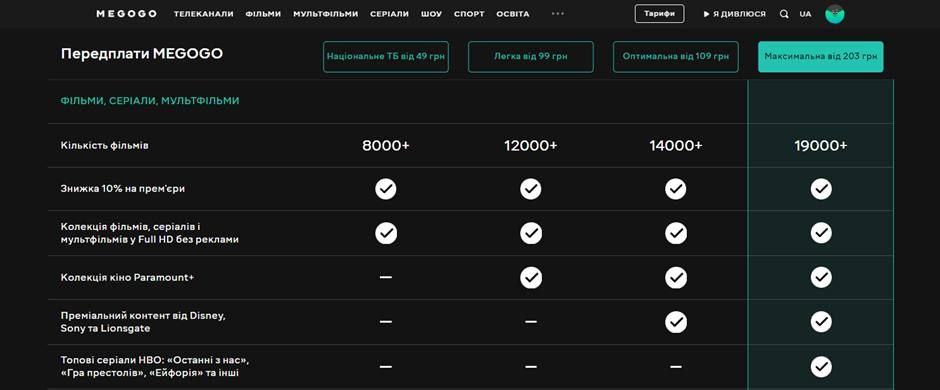Open Я дивлюся list
Image resolution: width=940 pixels, height=390 pixels.
pos(735,14)
